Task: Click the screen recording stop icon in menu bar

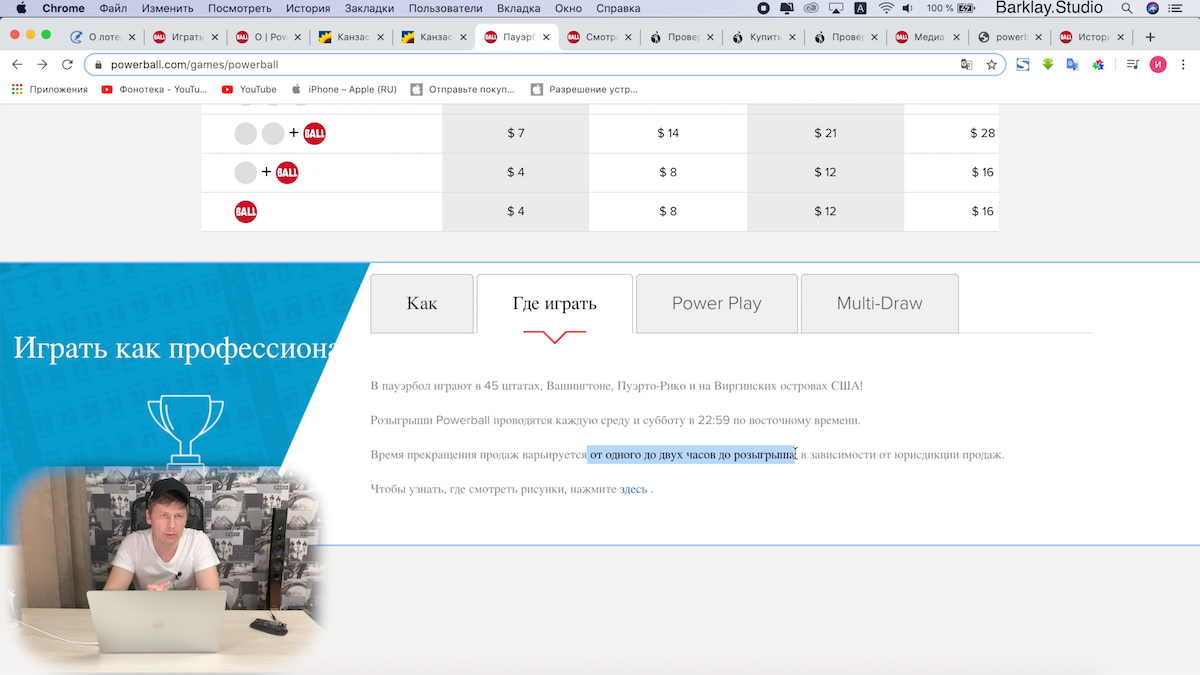Action: point(764,8)
